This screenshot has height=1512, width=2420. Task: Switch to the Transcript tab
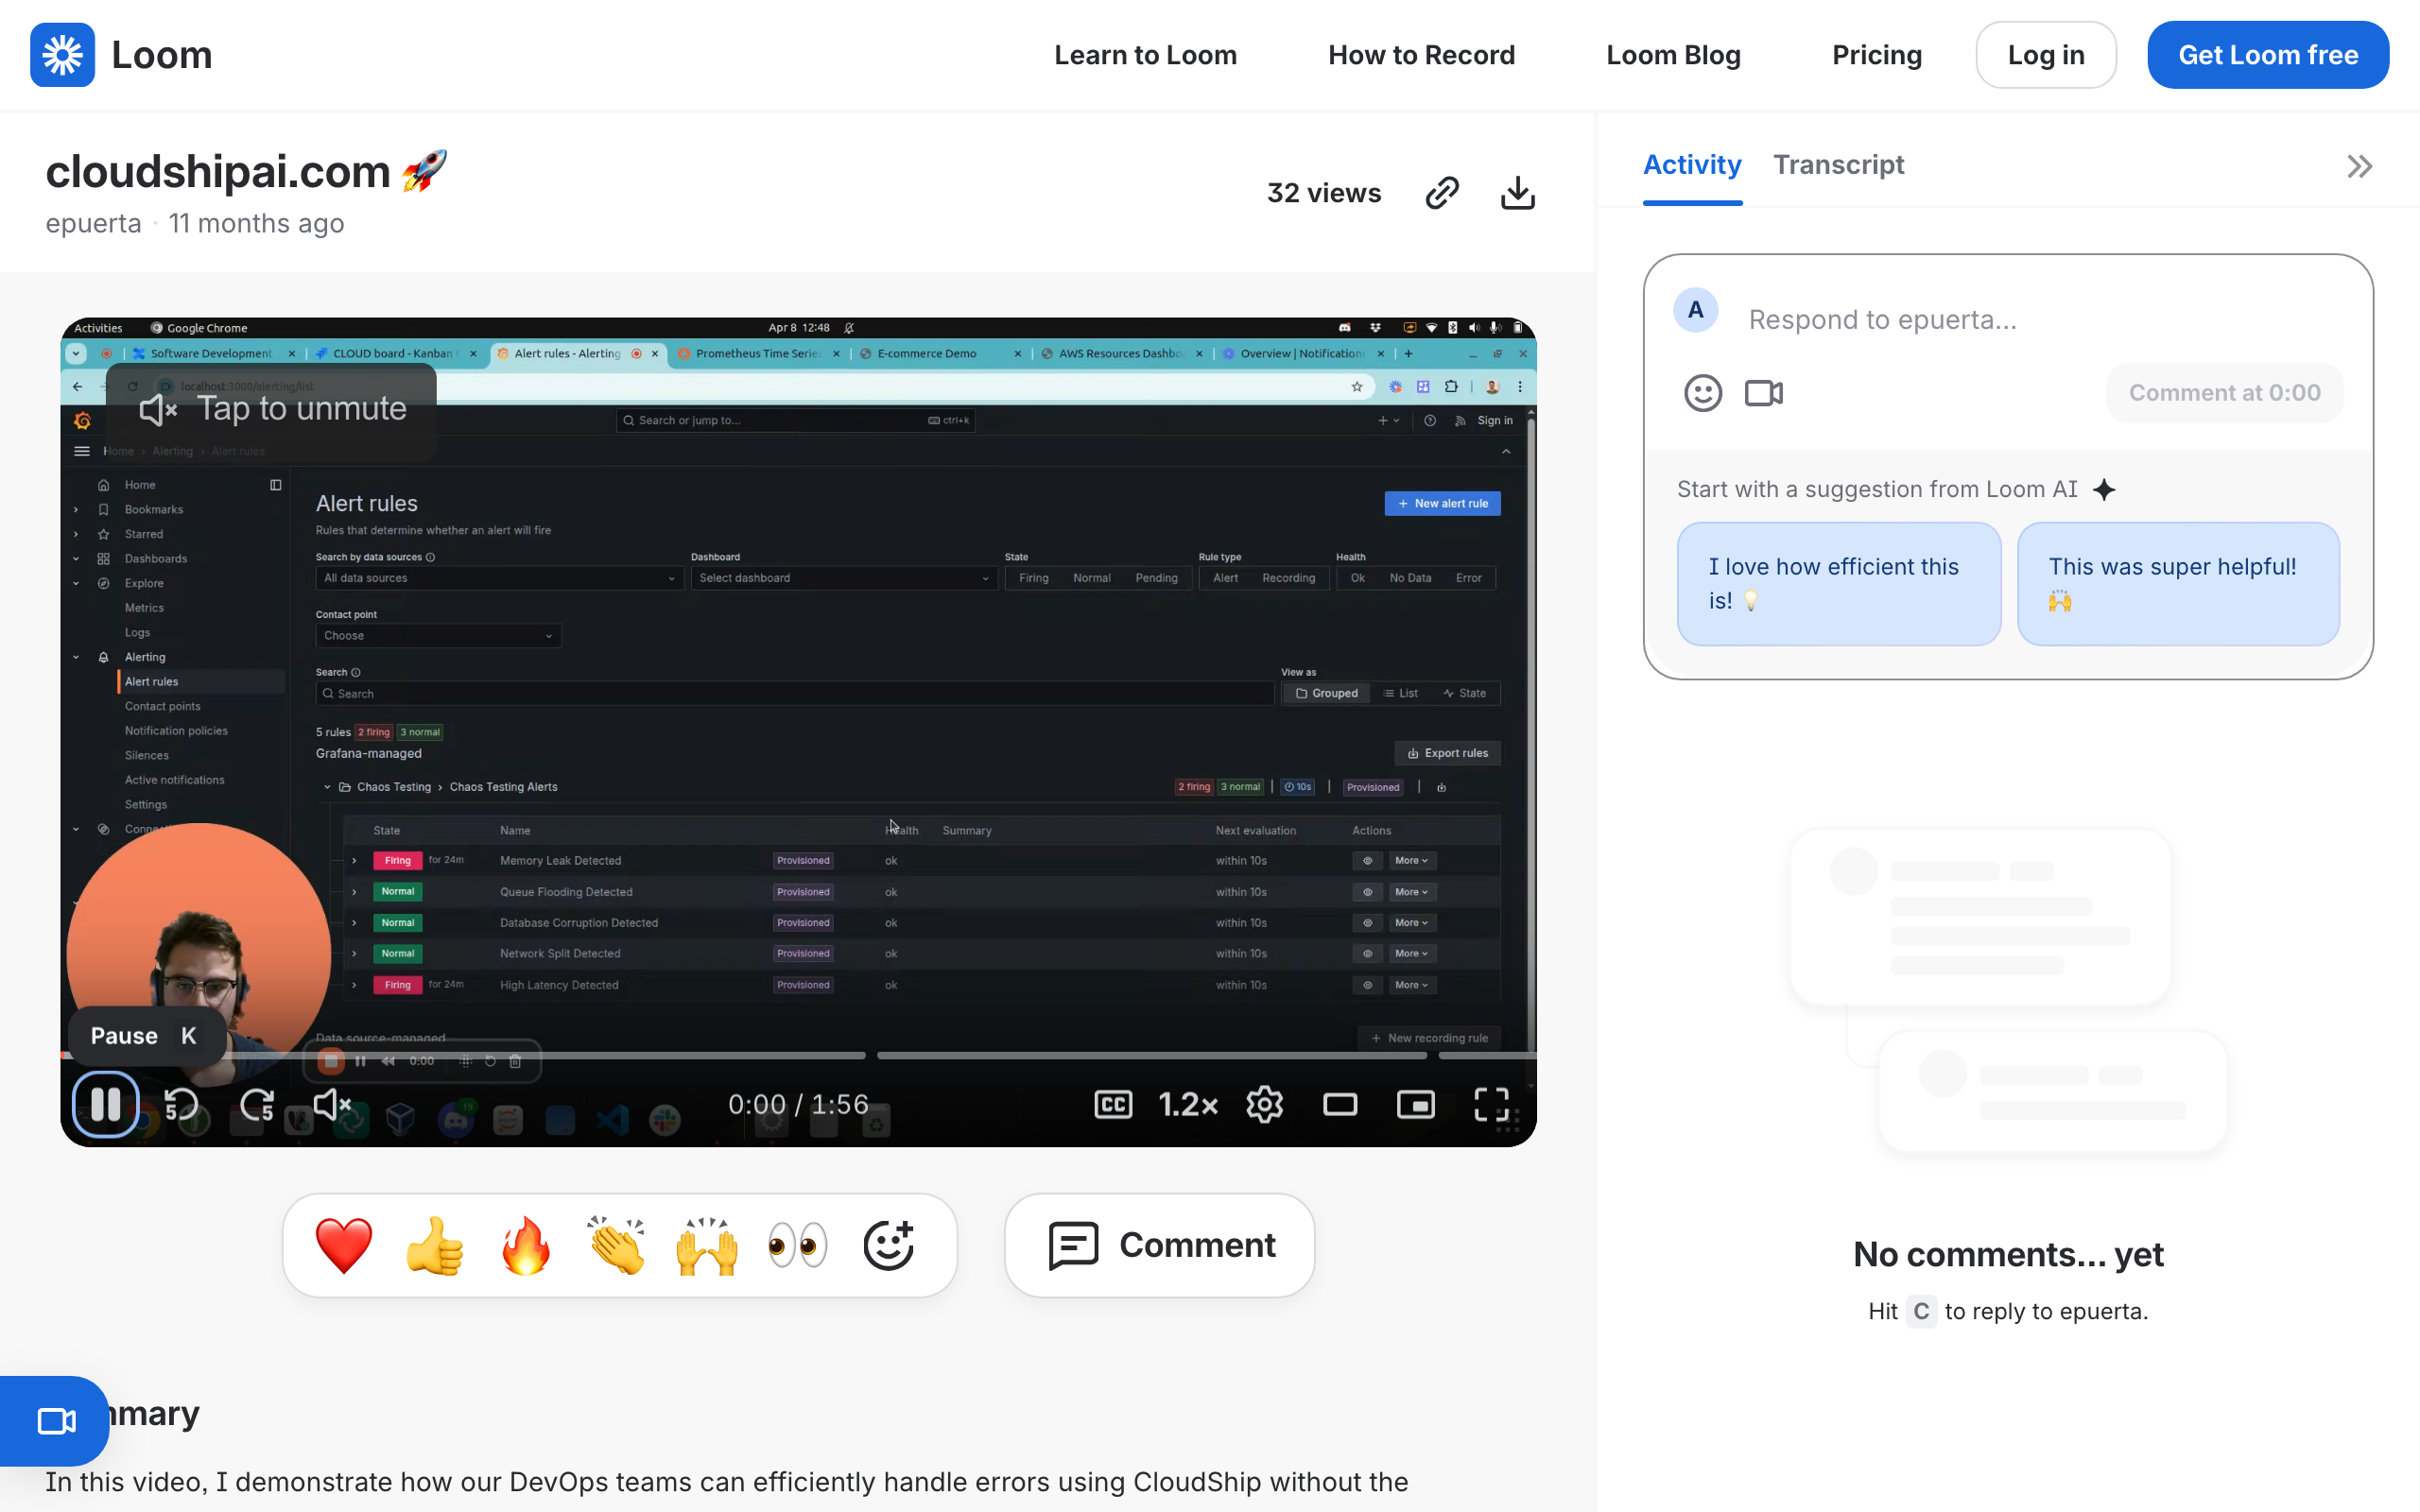pyautogui.click(x=1838, y=165)
